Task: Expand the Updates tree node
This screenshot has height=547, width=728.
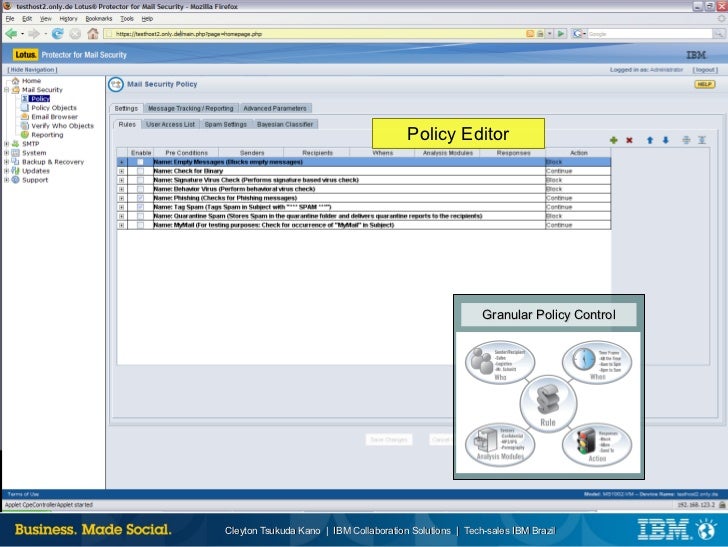Action: pyautogui.click(x=6, y=171)
